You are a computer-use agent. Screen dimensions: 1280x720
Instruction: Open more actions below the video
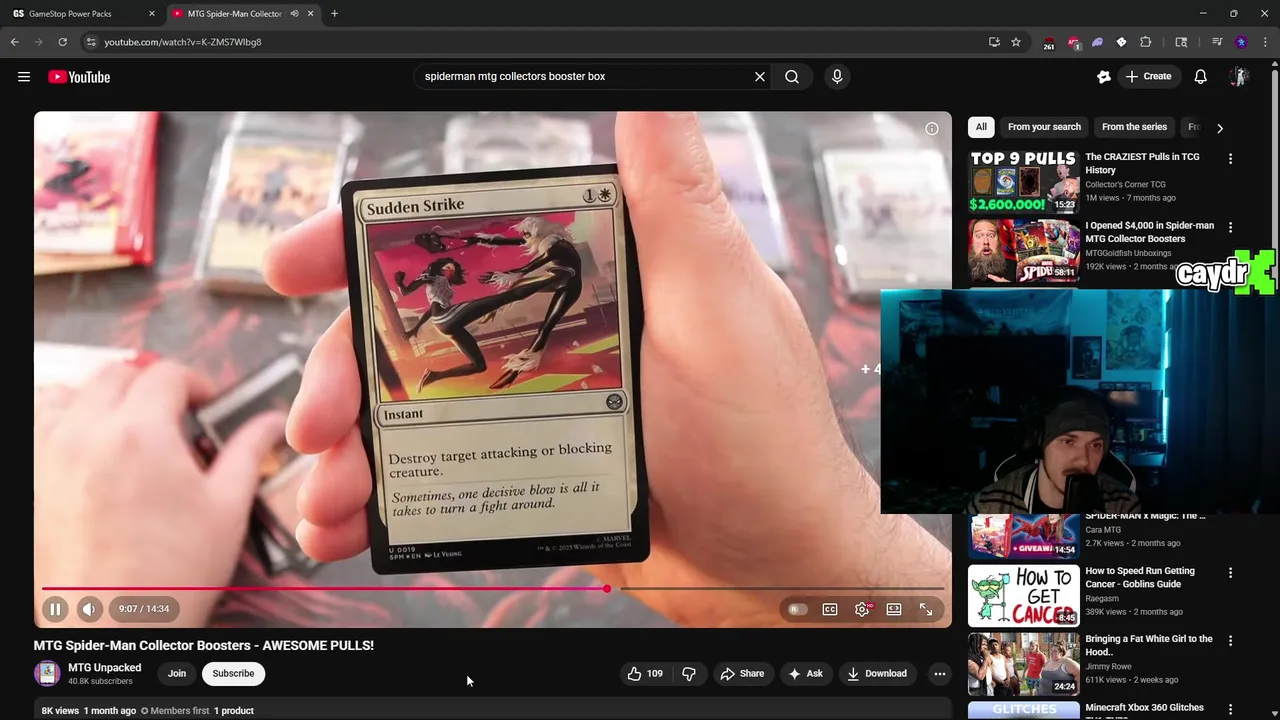click(939, 674)
